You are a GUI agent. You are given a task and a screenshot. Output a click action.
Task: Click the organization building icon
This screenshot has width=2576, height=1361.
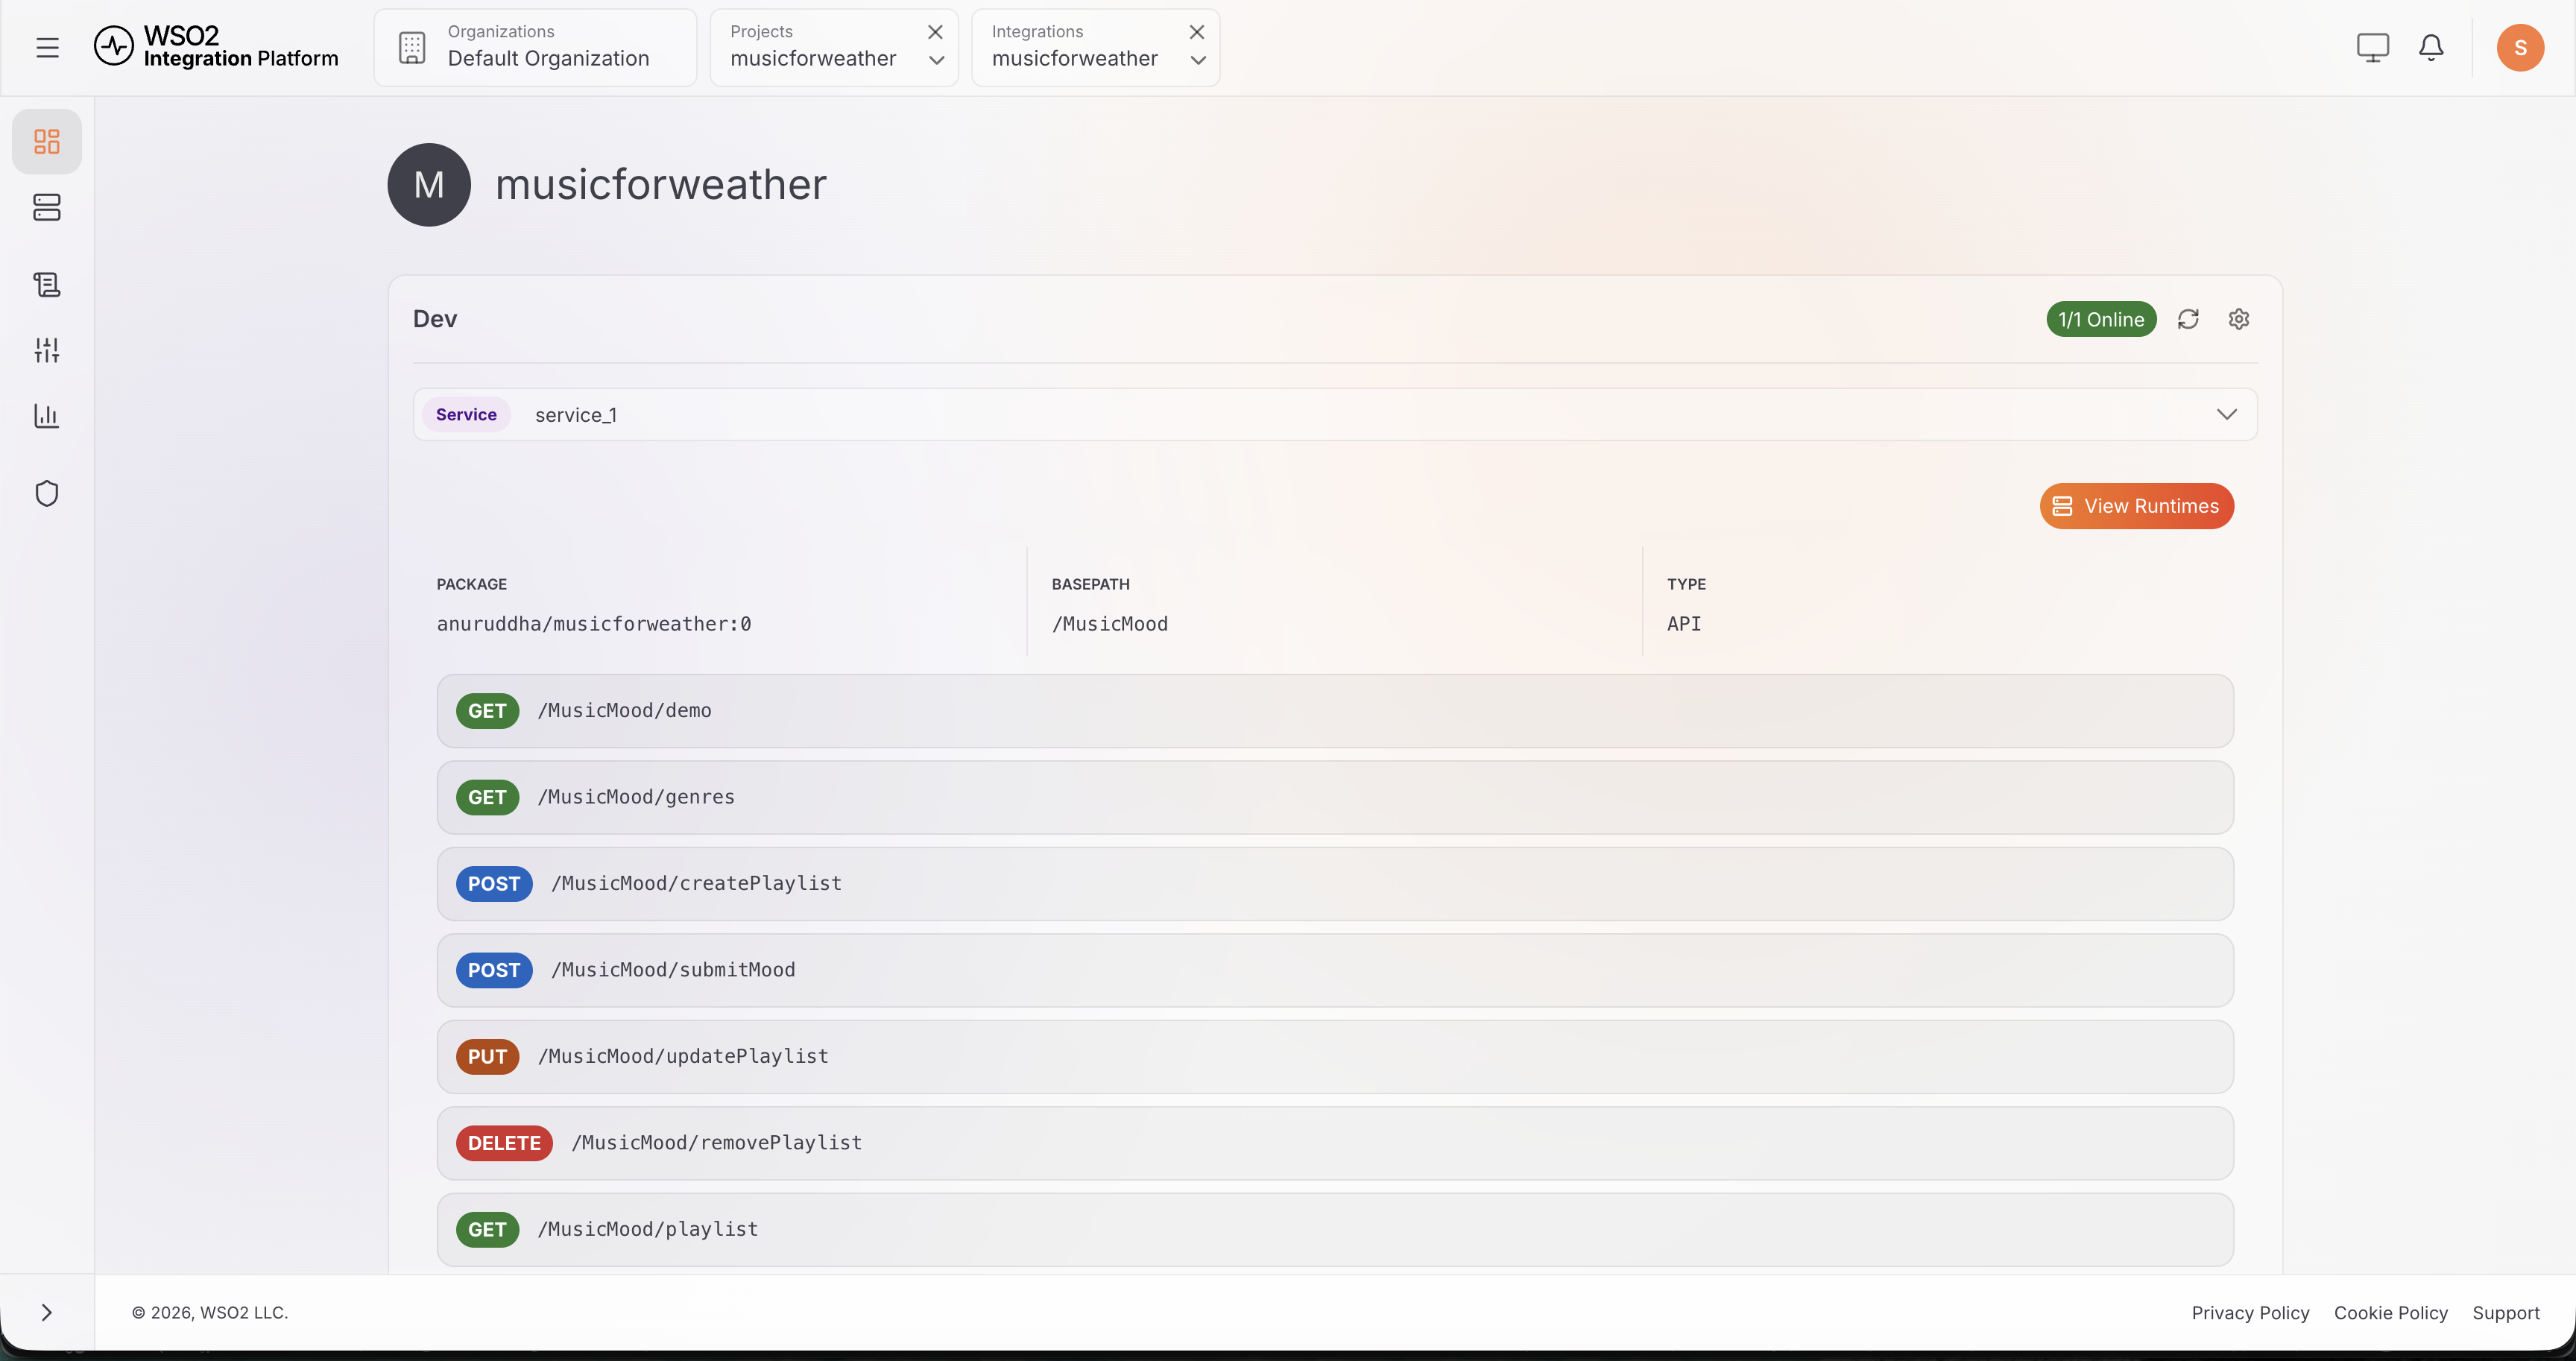click(412, 47)
